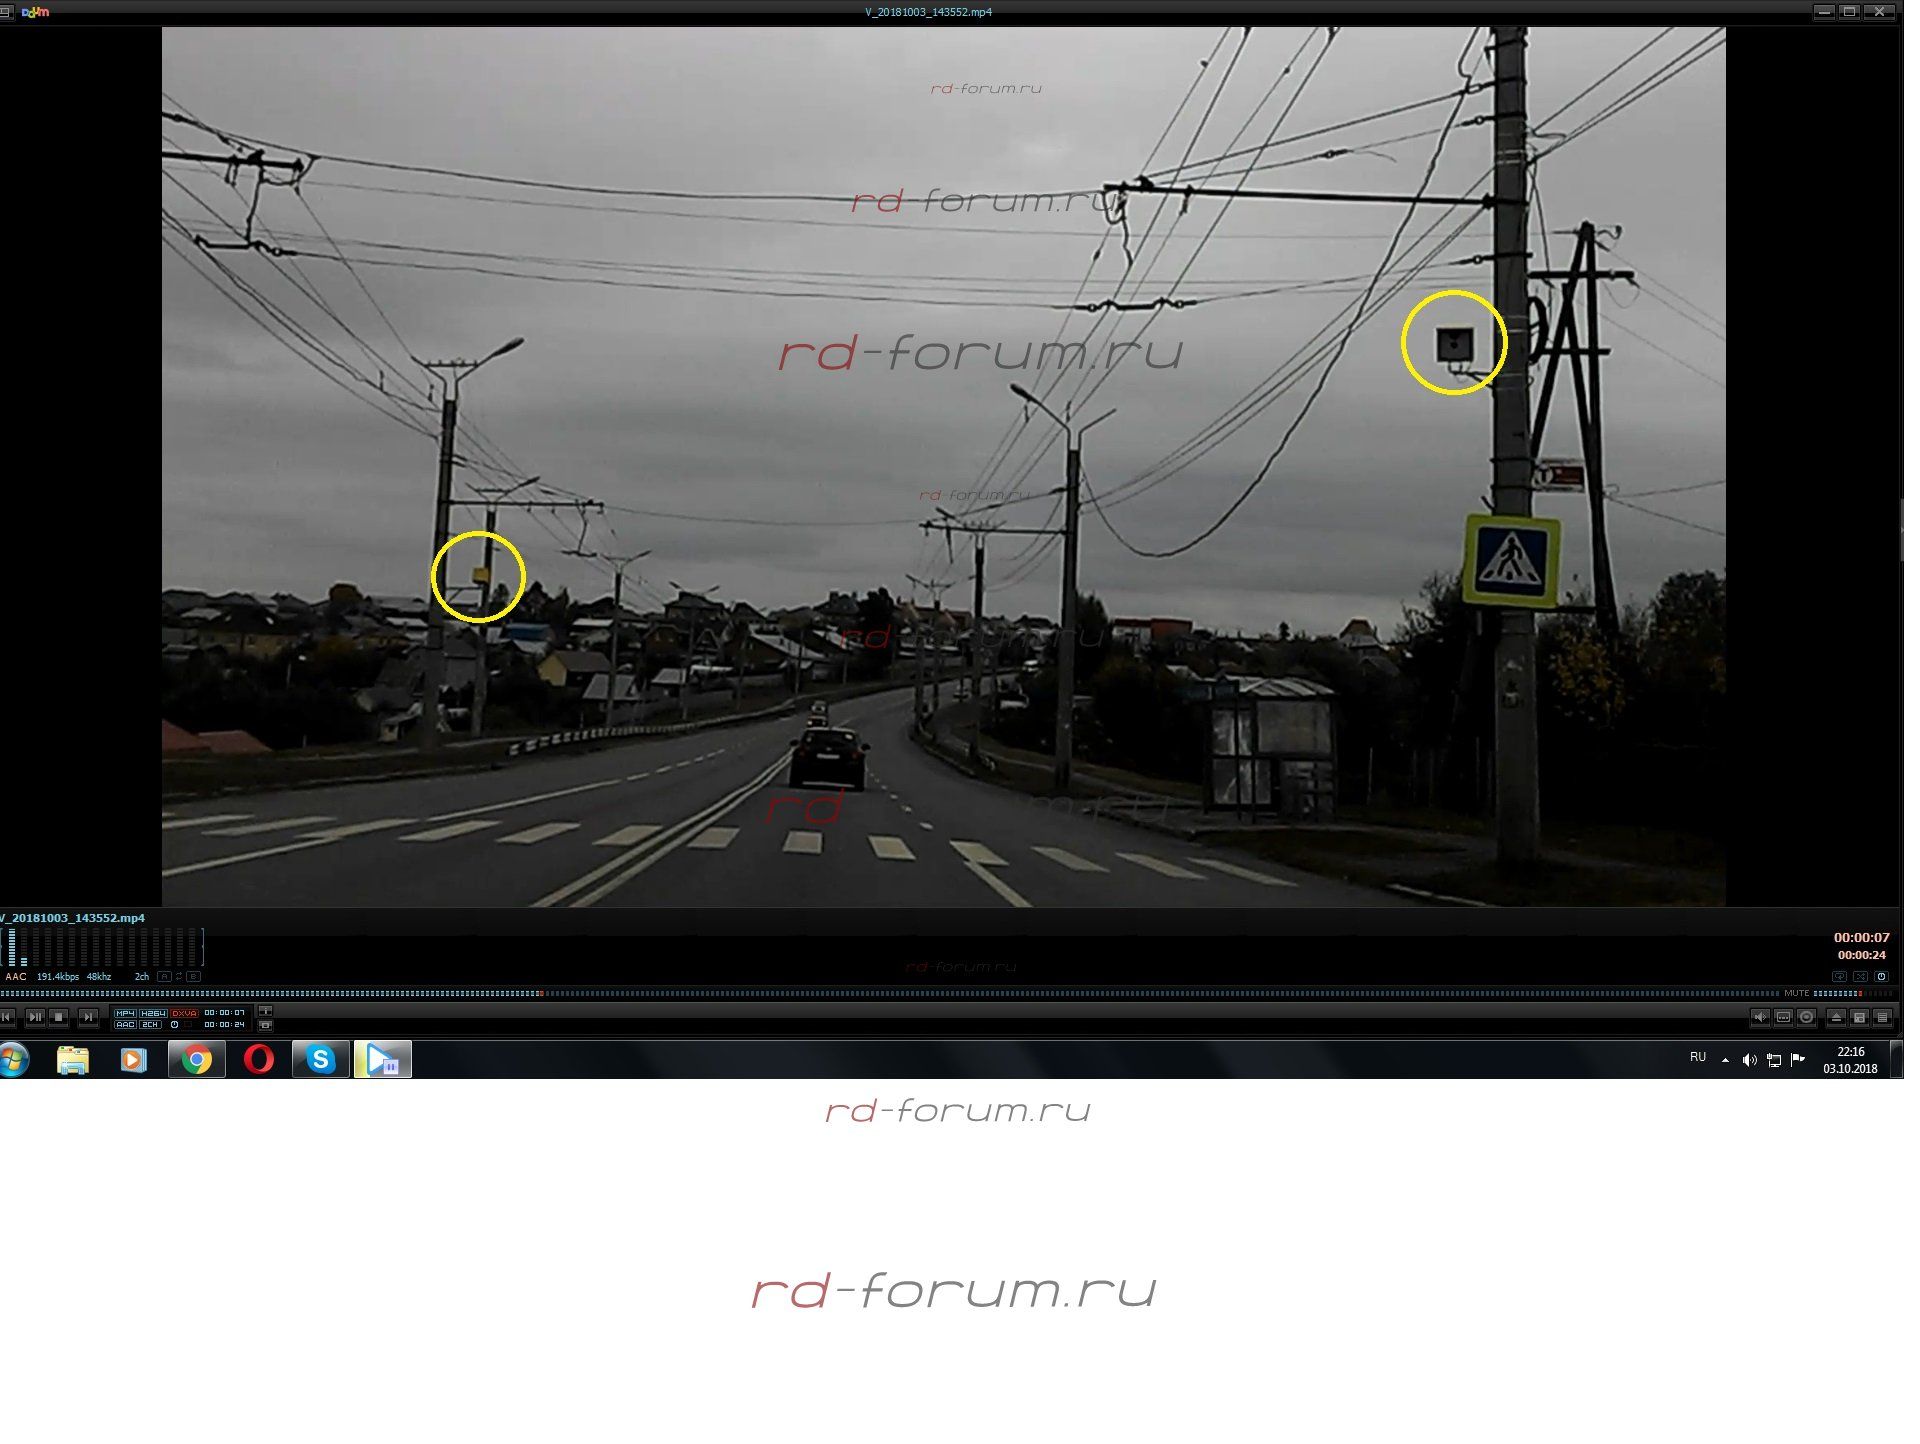Toggle the MUTE label
The height and width of the screenshot is (1444, 1920).
click(1797, 993)
